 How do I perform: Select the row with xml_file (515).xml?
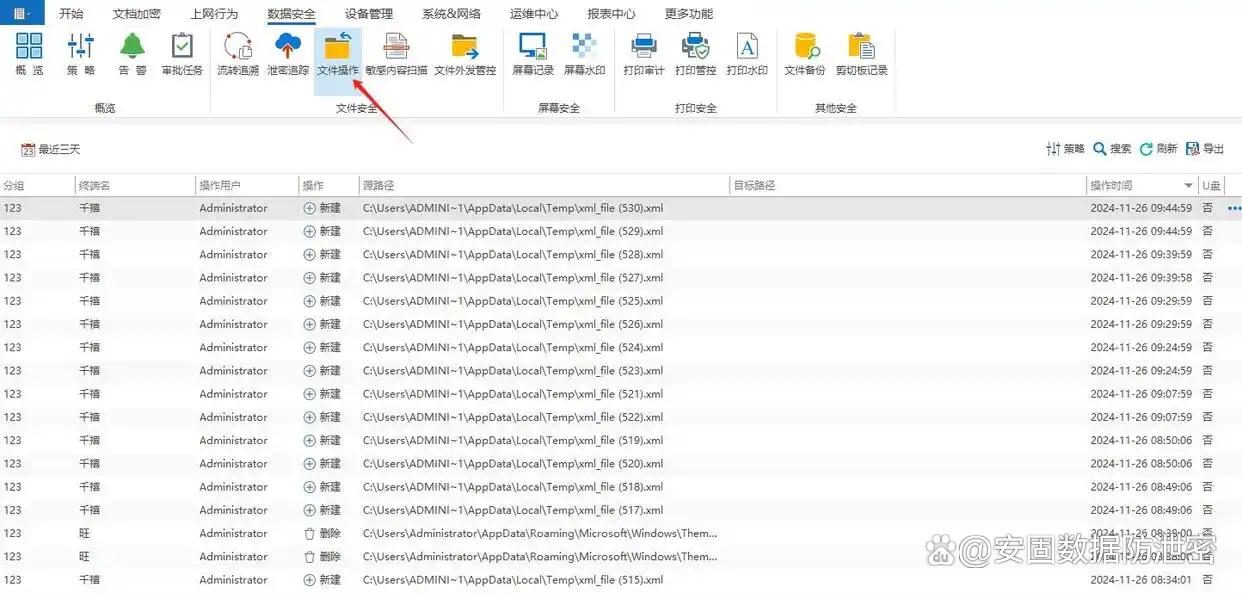[621, 580]
